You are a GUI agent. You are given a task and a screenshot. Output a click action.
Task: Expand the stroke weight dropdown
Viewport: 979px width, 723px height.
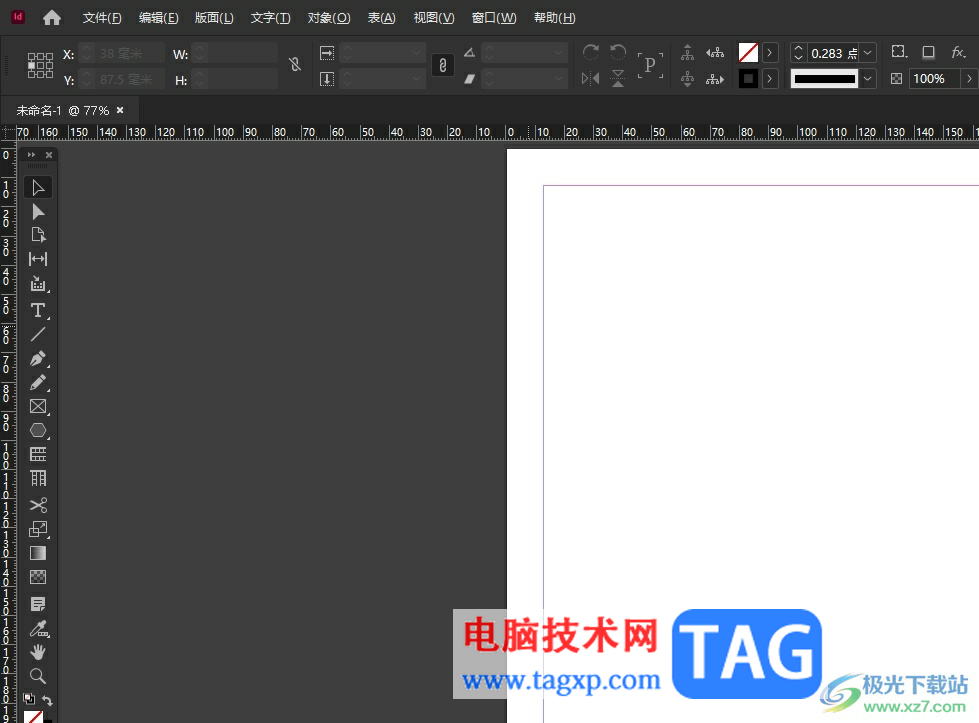[x=867, y=53]
